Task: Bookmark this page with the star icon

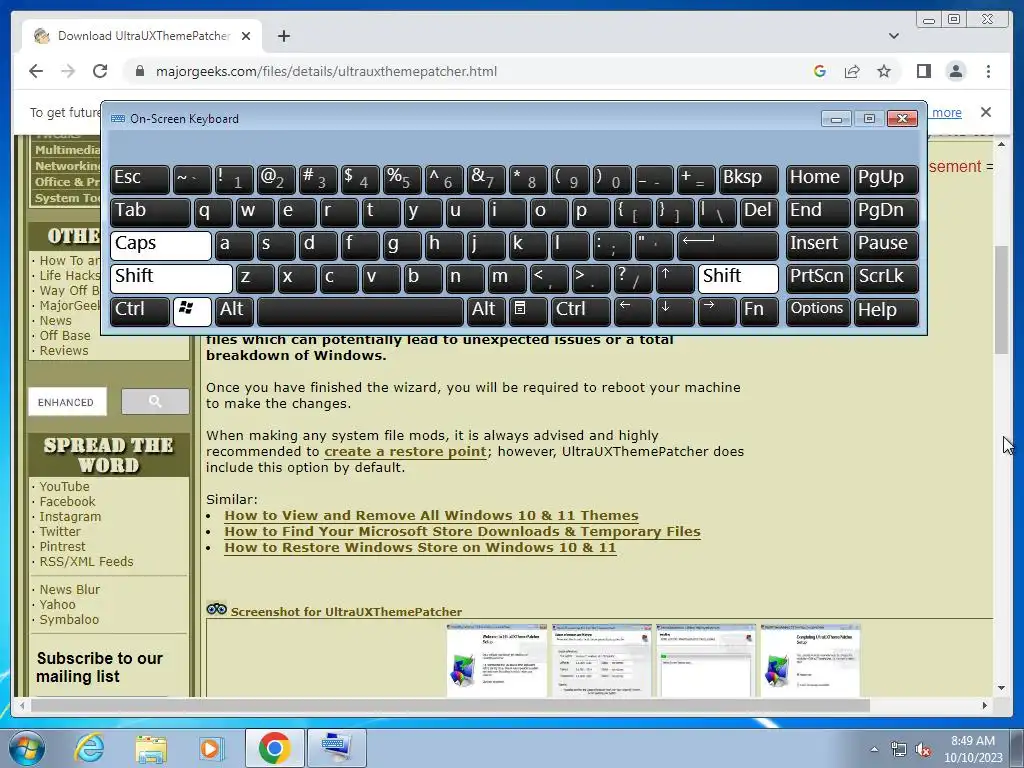Action: coord(884,71)
